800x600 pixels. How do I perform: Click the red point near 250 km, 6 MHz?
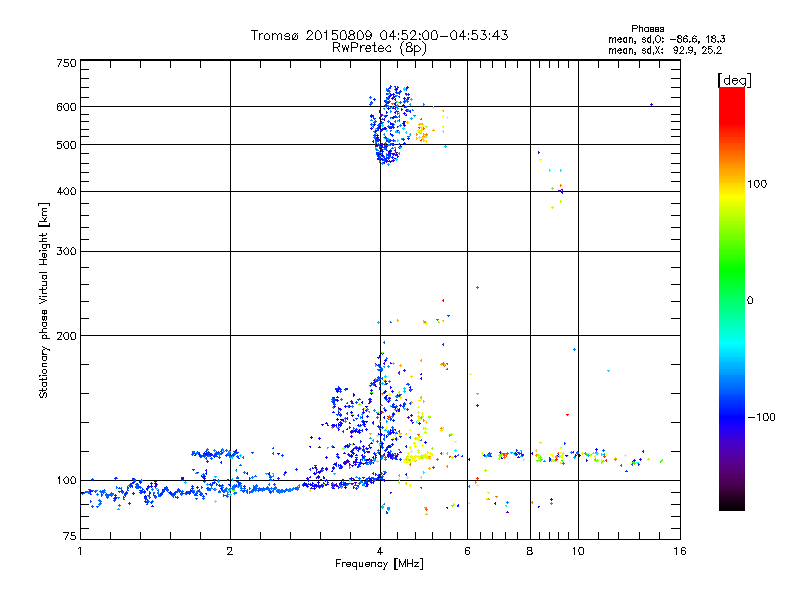click(x=478, y=288)
